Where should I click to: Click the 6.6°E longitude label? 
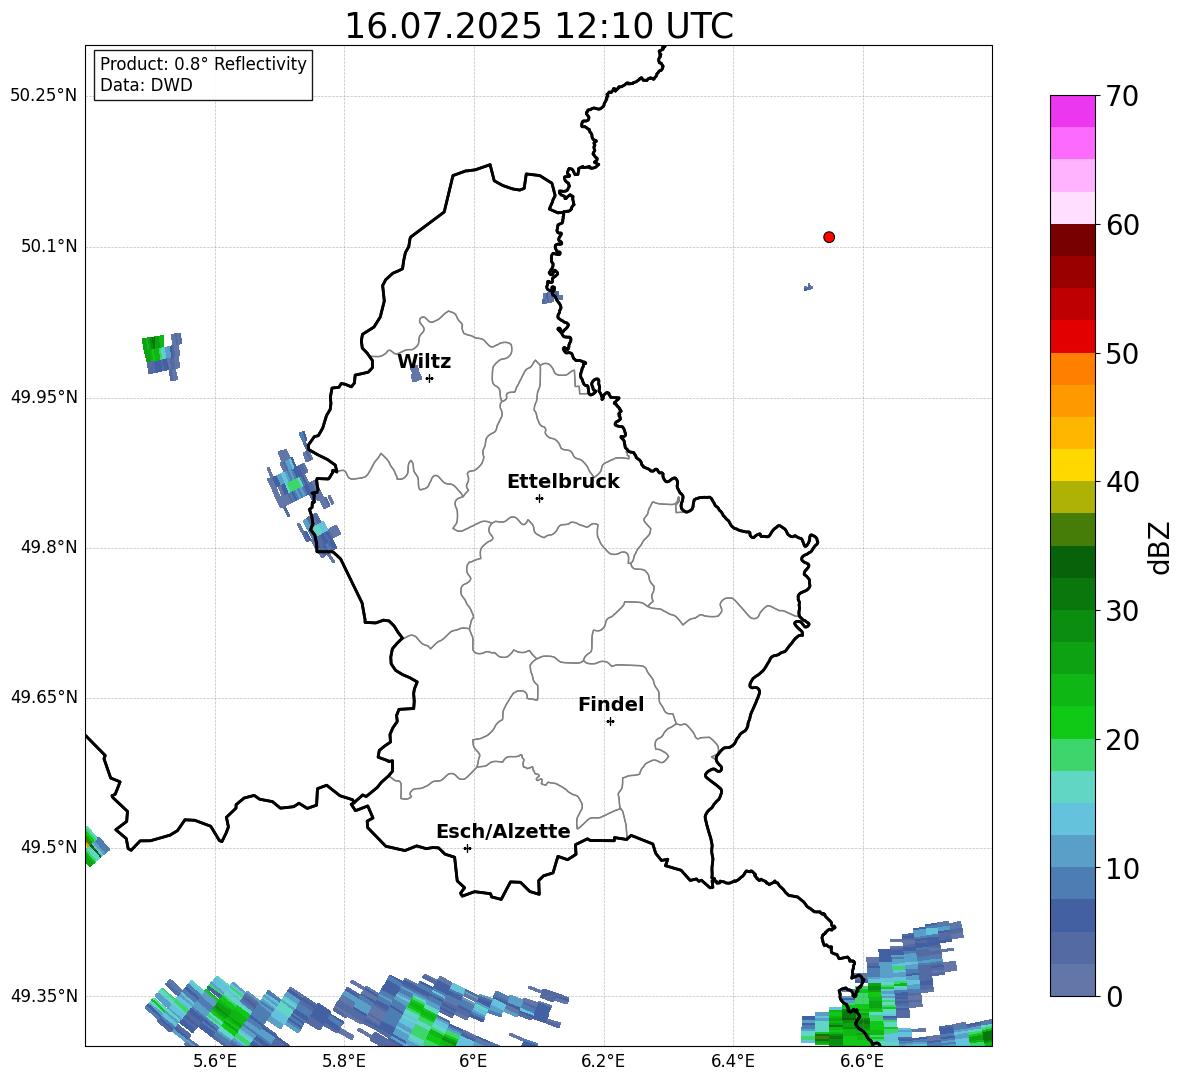pos(862,1061)
